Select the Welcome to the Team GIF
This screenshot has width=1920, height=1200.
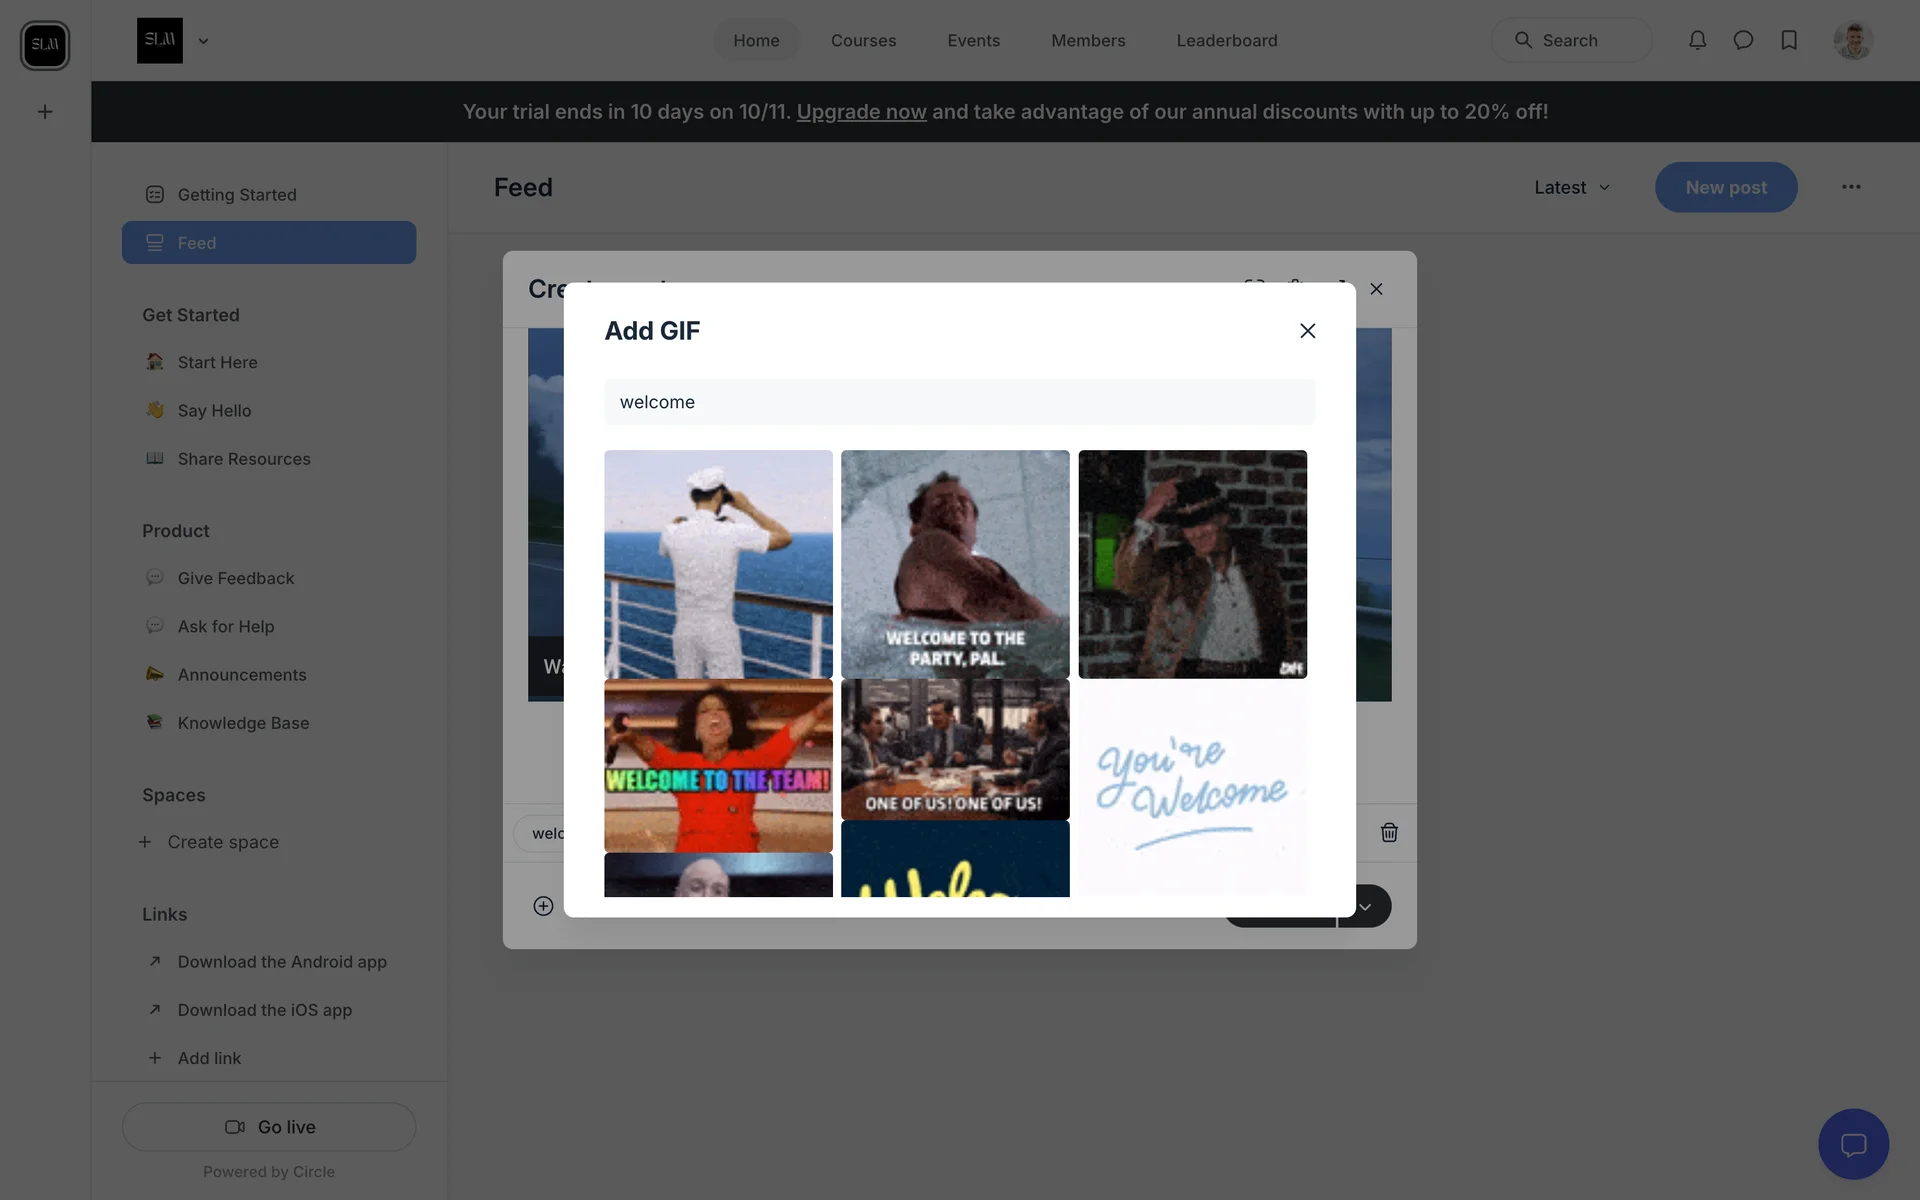click(x=718, y=766)
